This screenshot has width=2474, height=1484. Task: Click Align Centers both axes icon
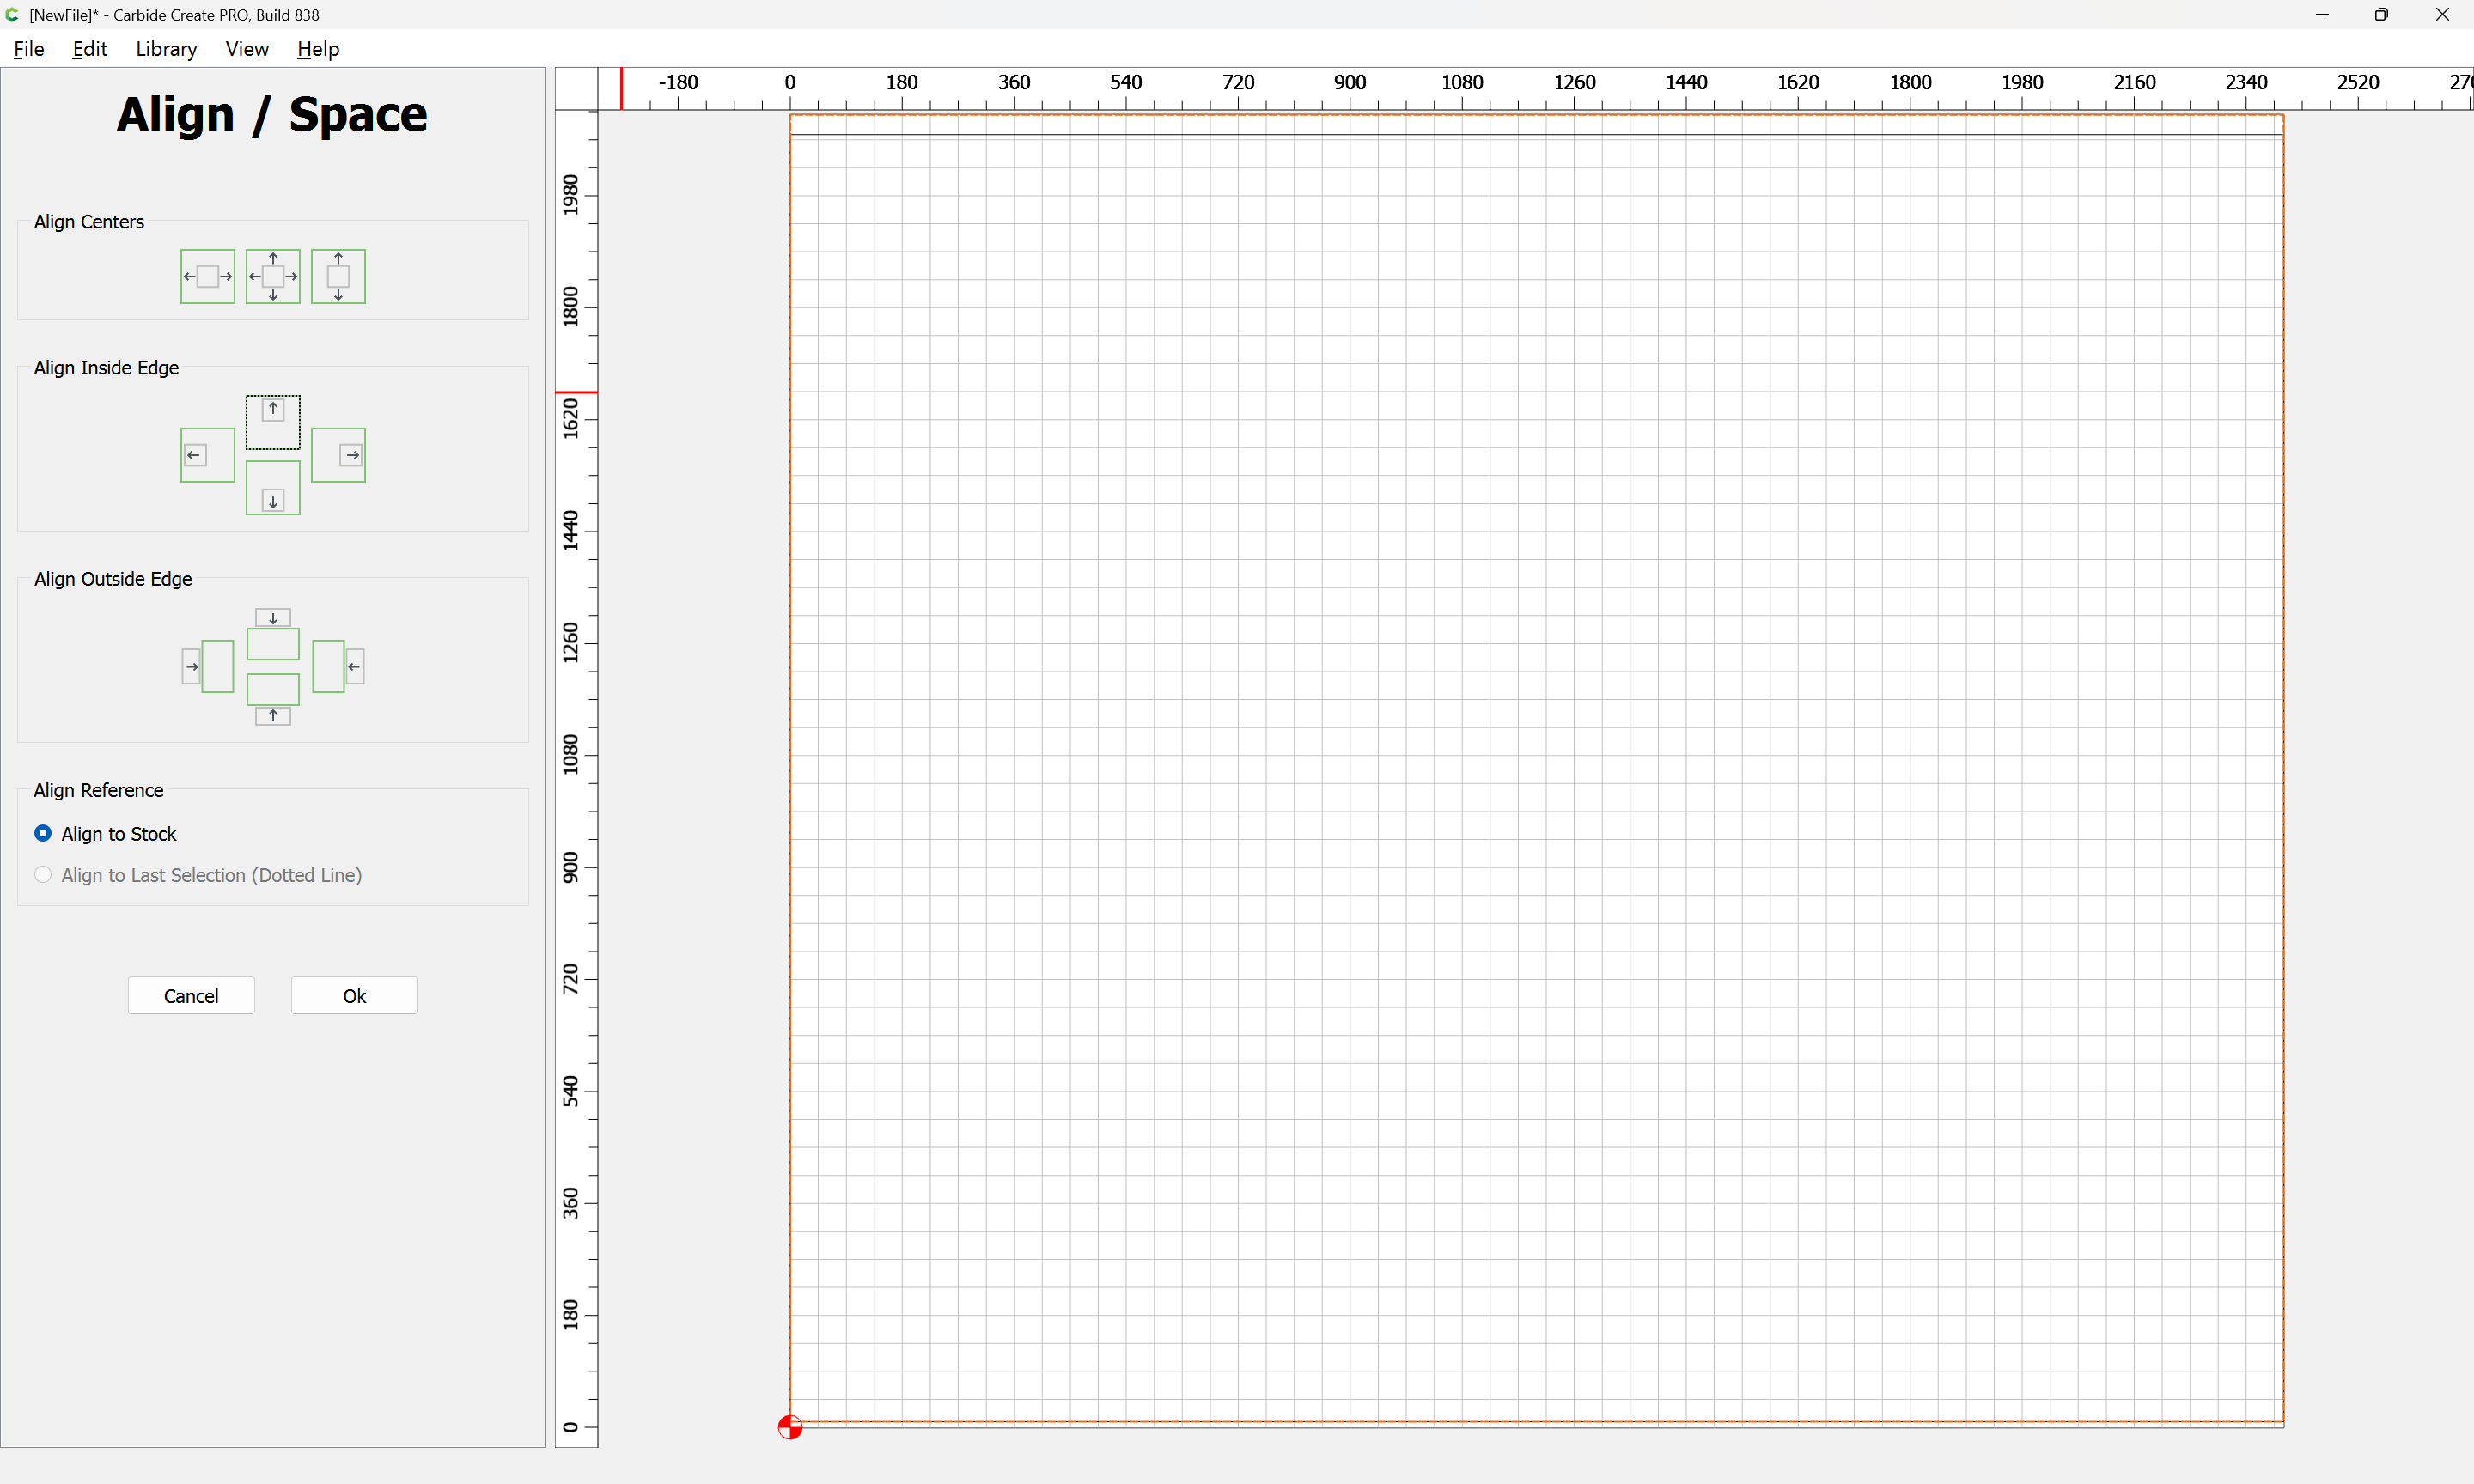[273, 276]
